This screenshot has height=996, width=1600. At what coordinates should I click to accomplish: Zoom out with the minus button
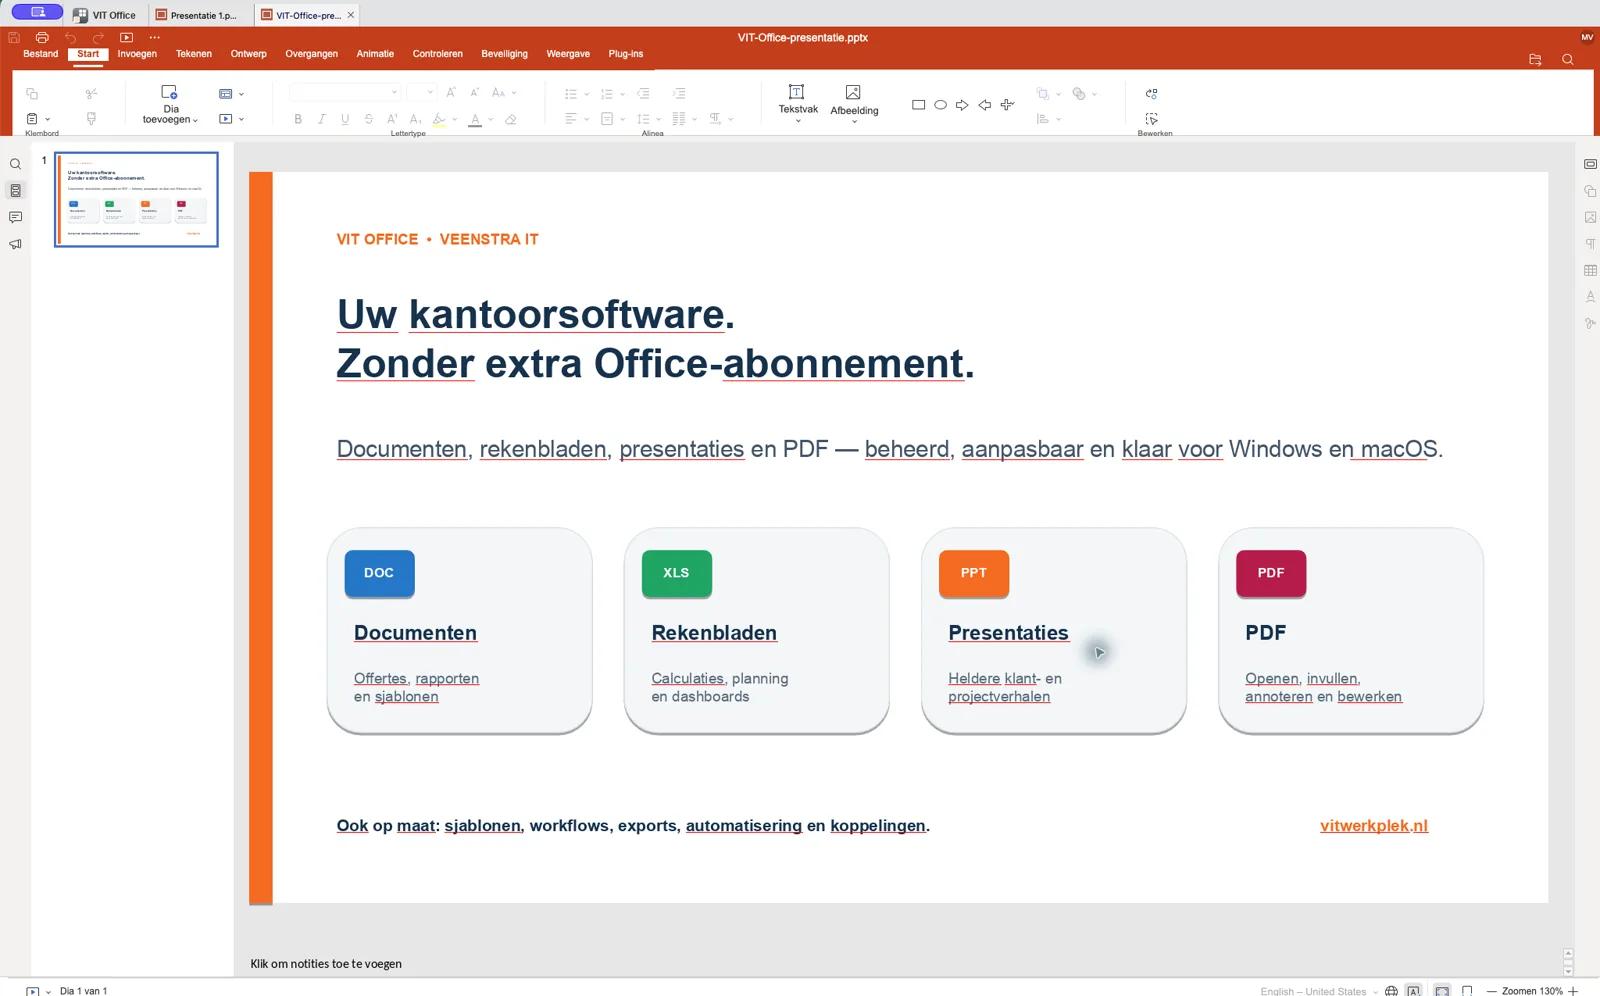[1491, 991]
